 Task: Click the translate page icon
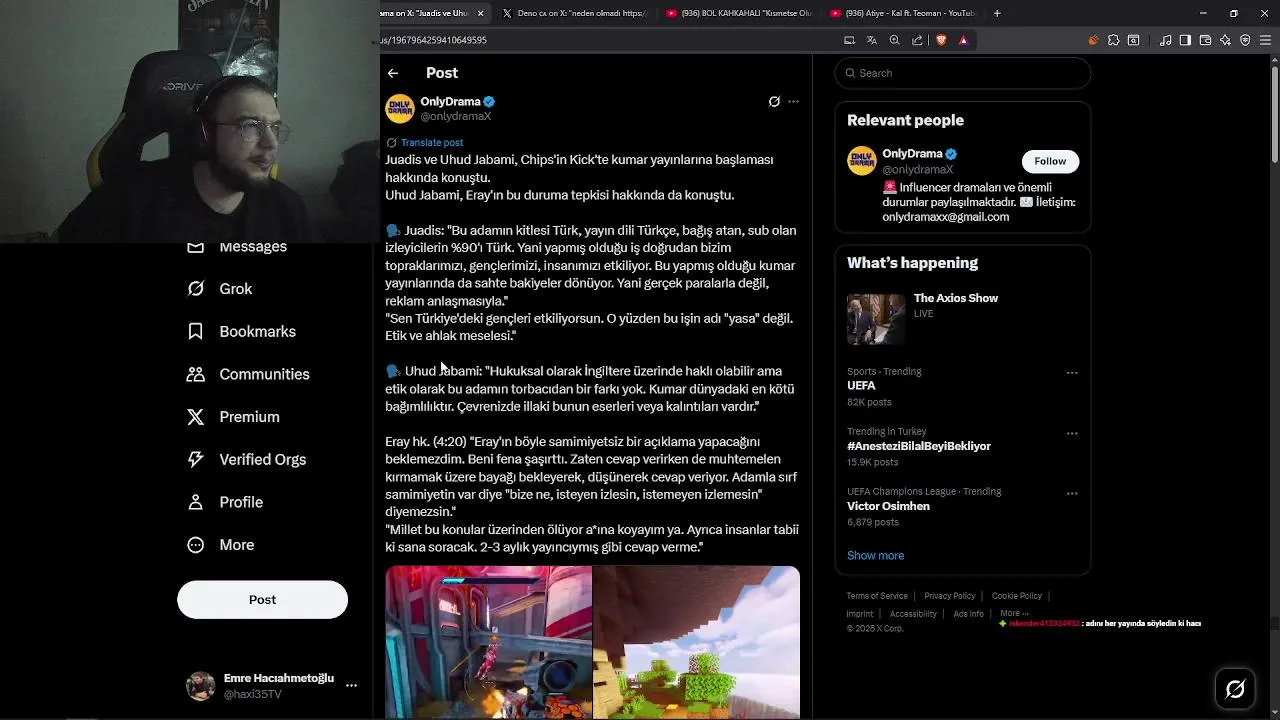872,40
